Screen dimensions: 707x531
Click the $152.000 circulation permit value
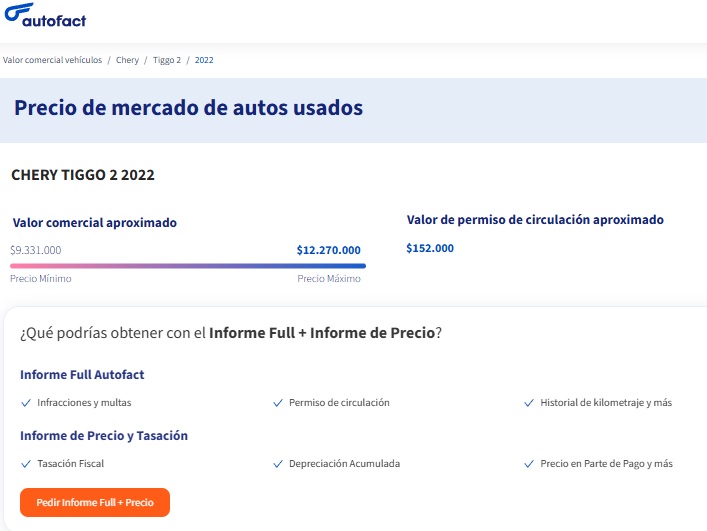click(x=430, y=248)
